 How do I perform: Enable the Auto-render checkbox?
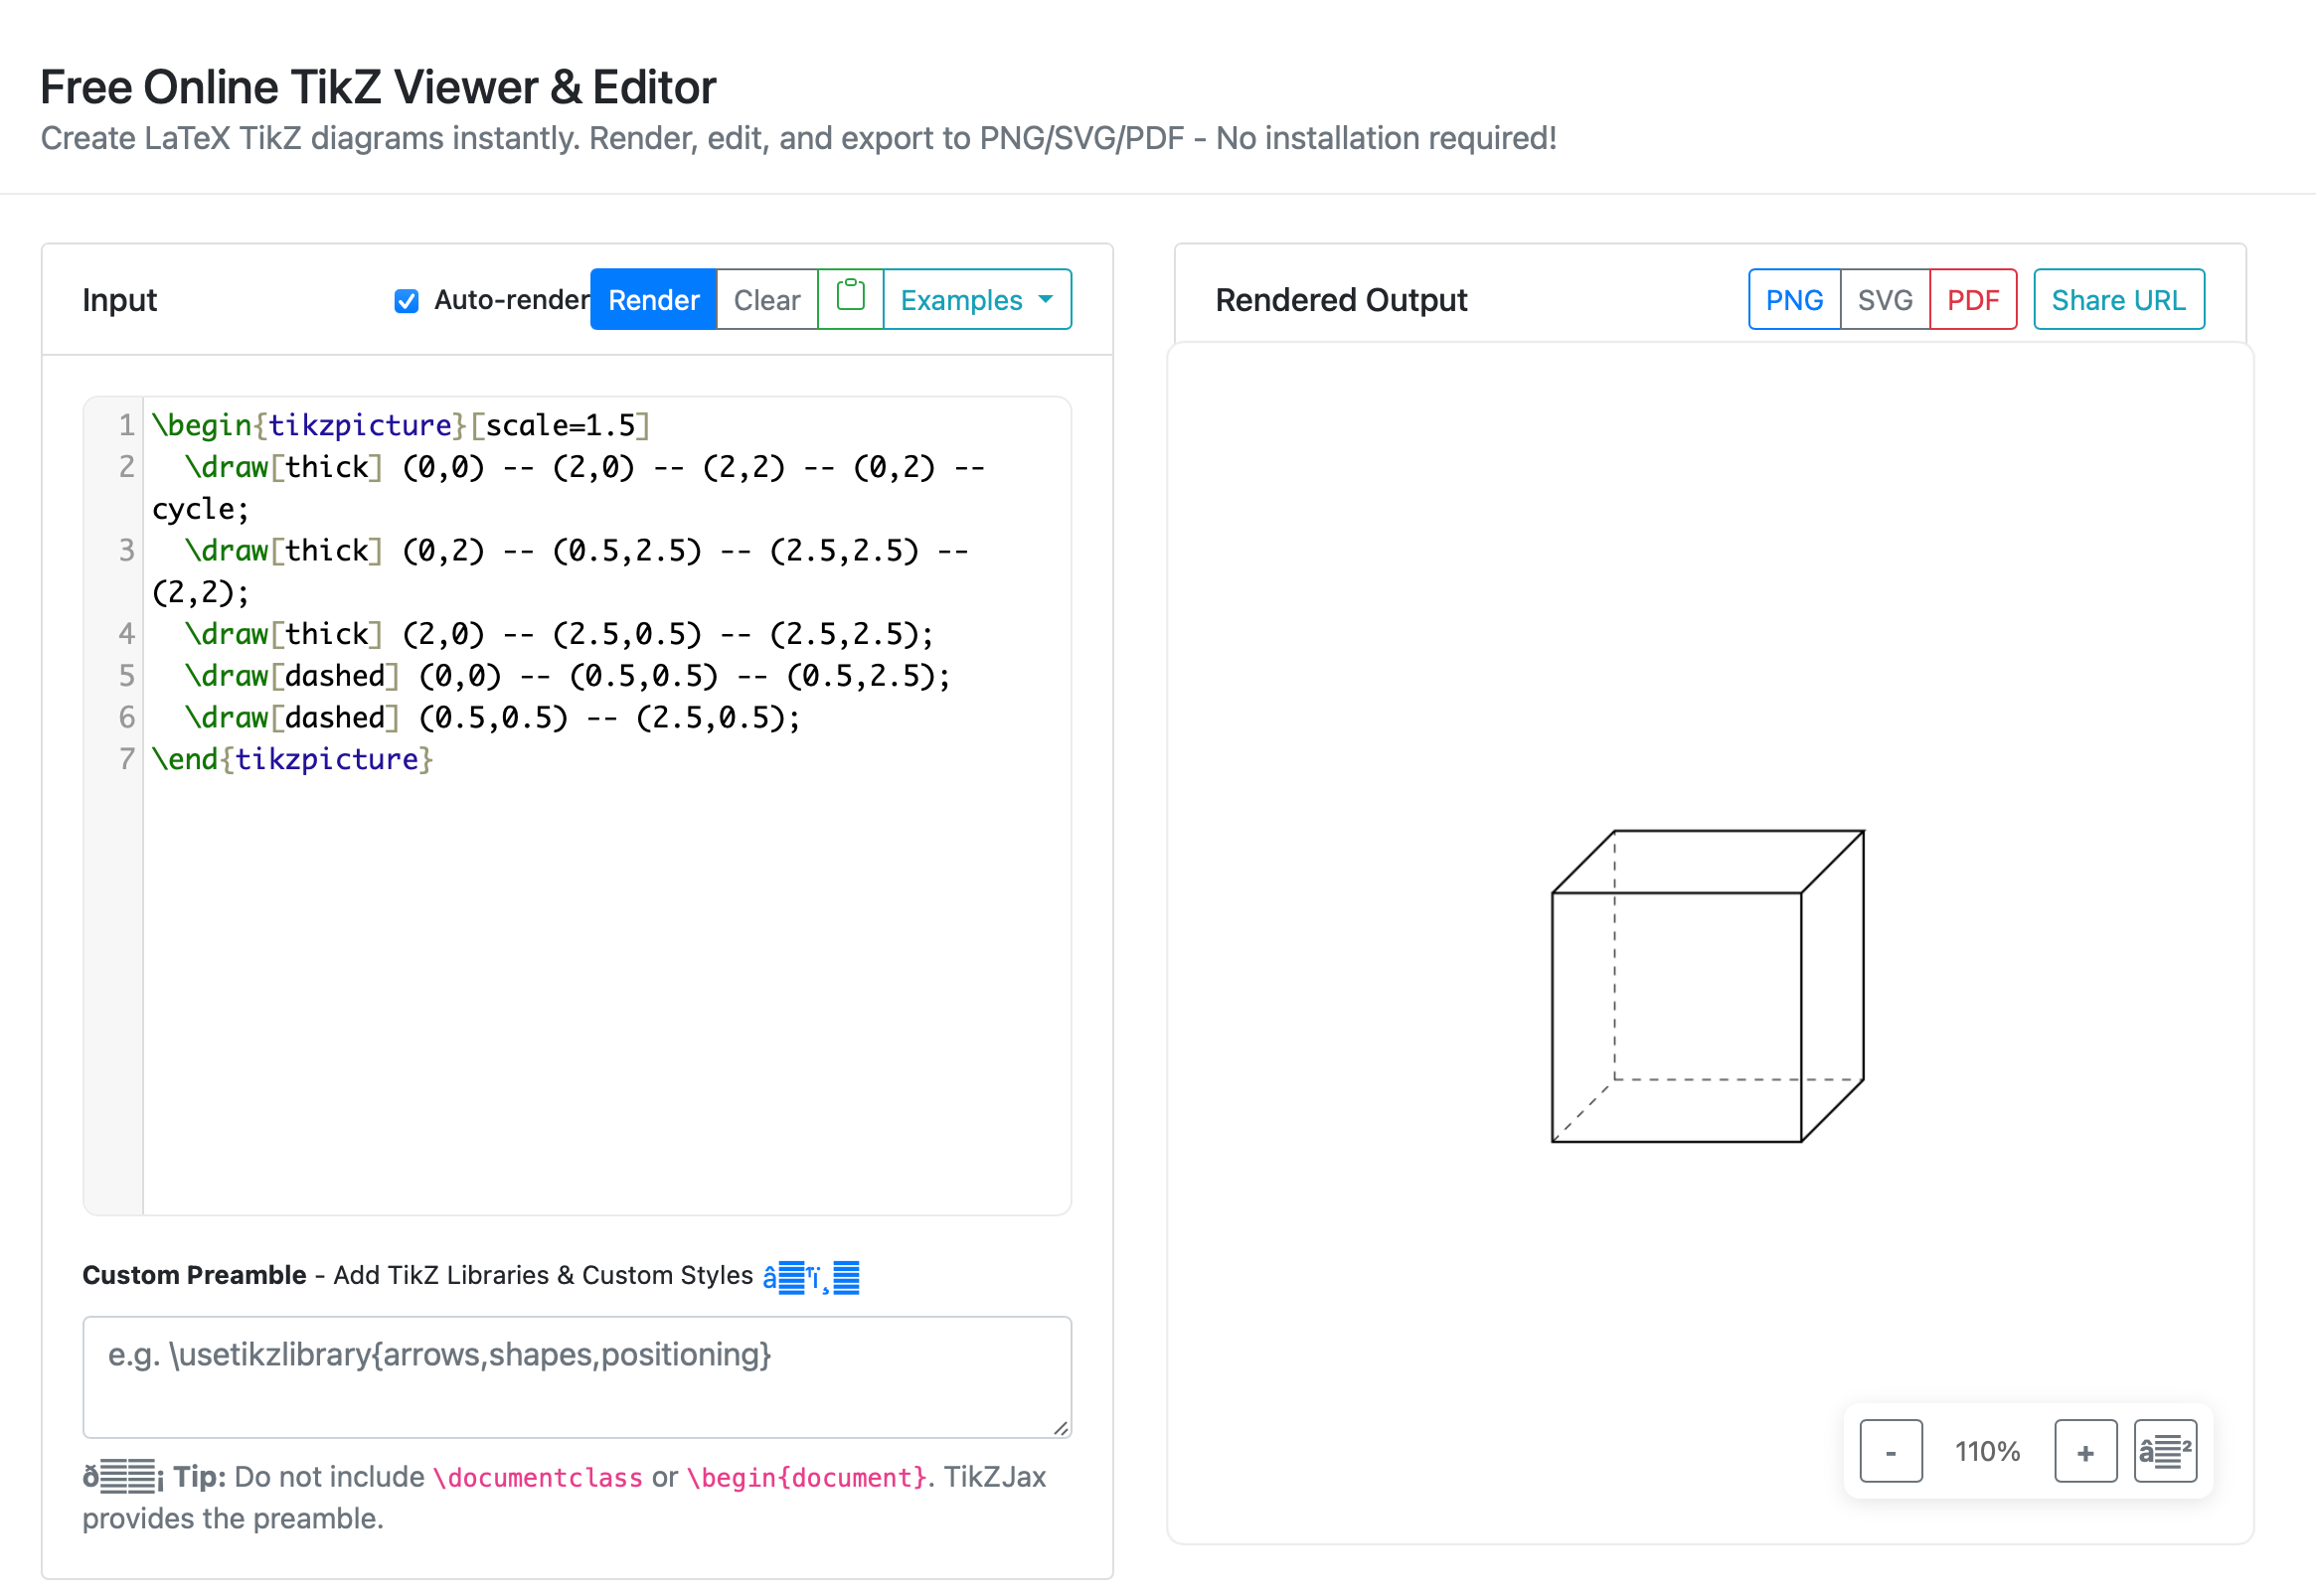[x=406, y=301]
